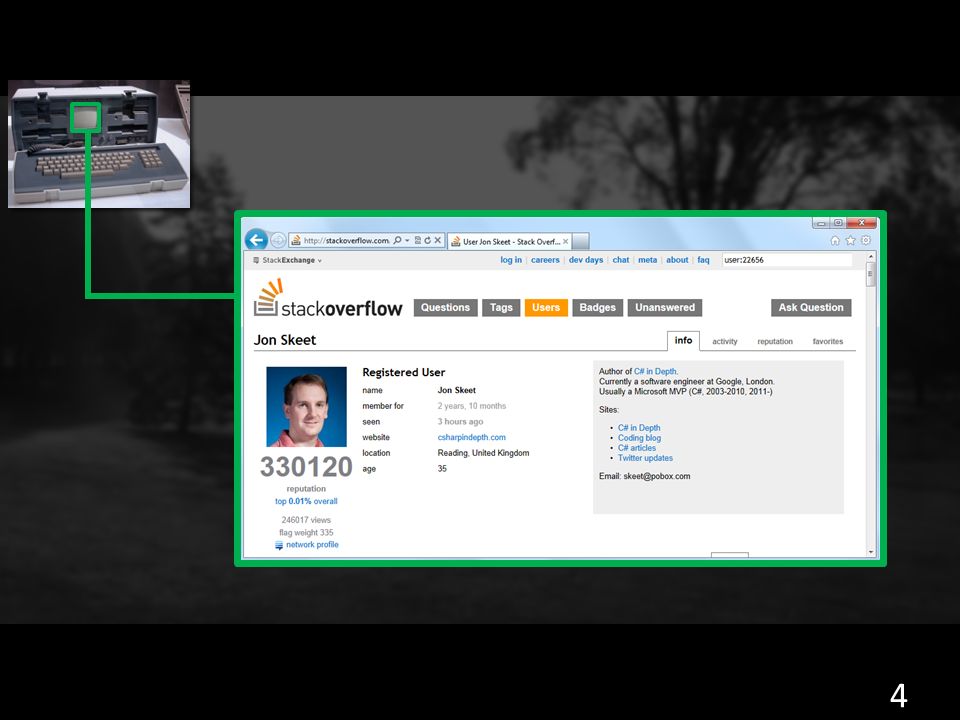Image resolution: width=960 pixels, height=720 pixels.
Task: Select the User Jon Skeet tab
Action: point(509,242)
